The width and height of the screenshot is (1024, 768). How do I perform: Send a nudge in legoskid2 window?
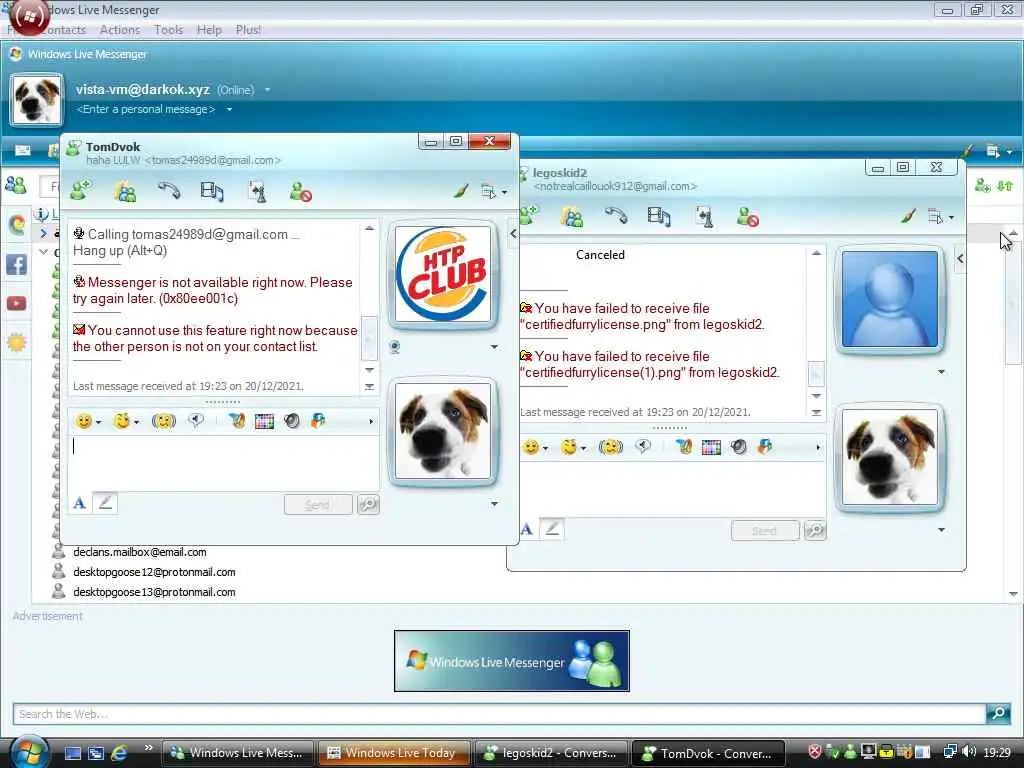coord(610,447)
